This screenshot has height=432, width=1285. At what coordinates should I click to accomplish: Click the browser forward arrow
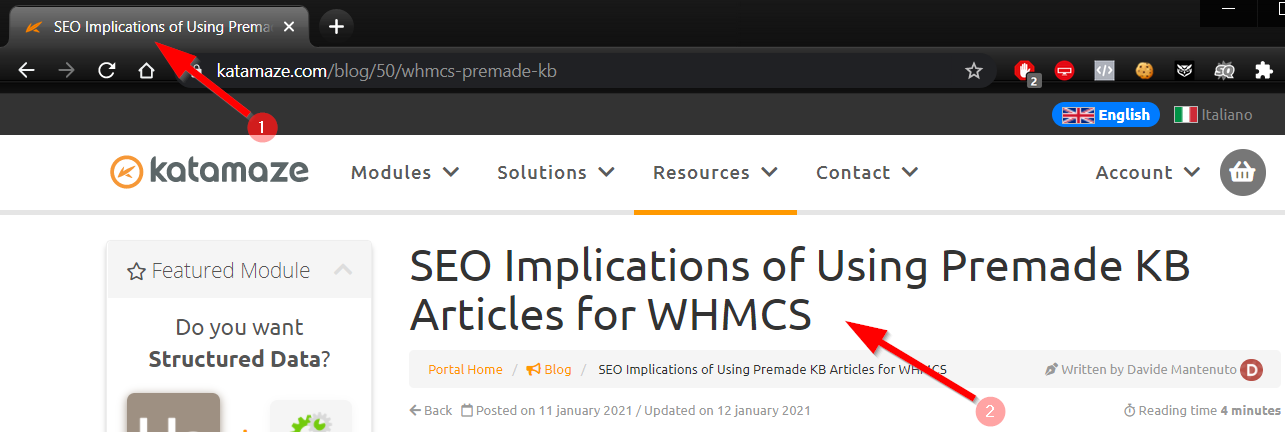tap(66, 71)
